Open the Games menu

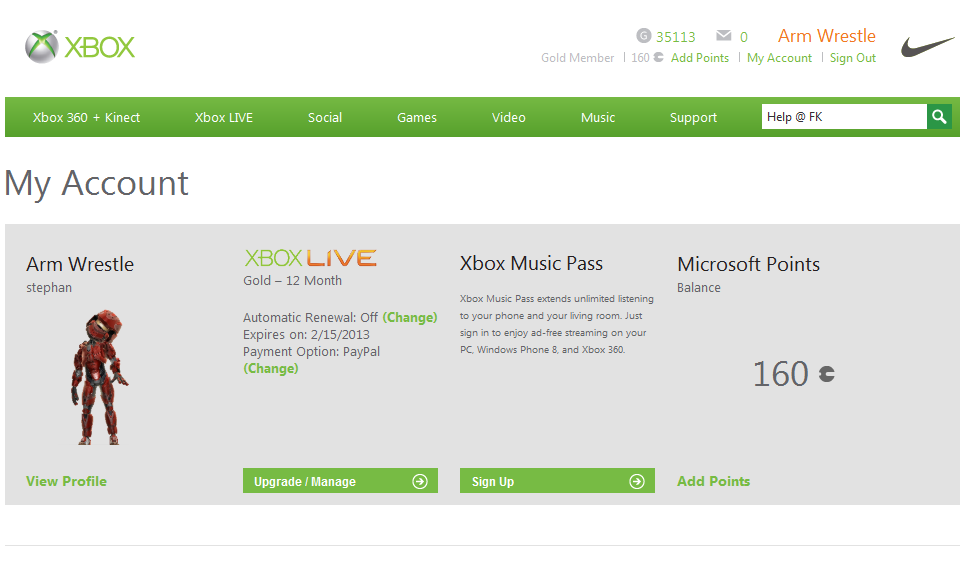tap(417, 117)
